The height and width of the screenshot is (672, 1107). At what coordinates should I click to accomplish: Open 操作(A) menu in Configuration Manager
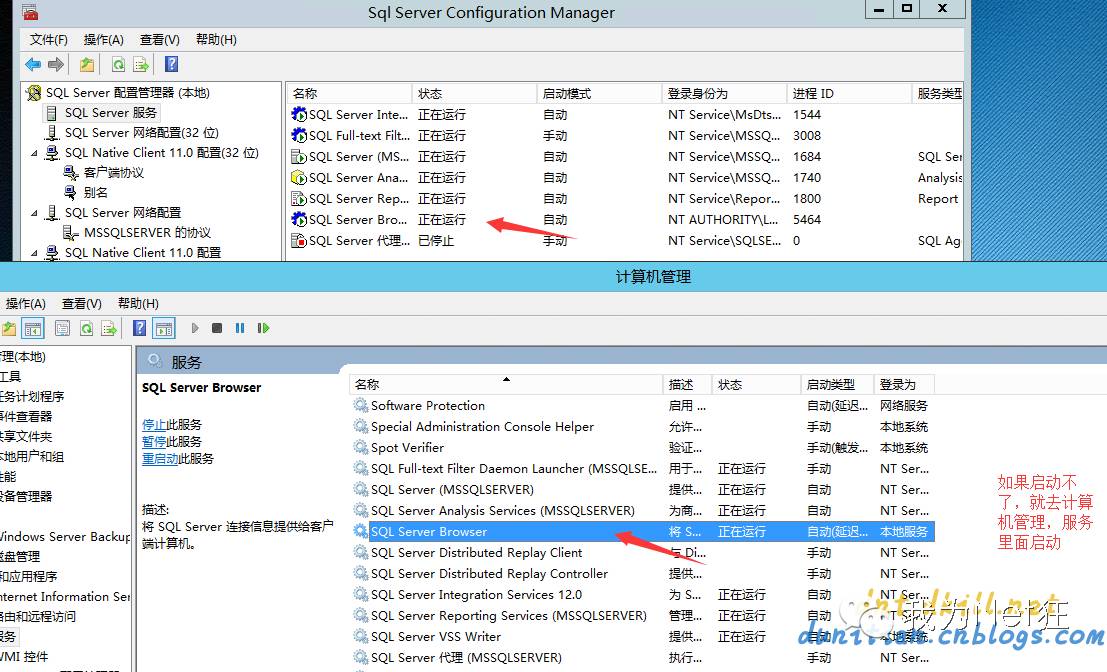pyautogui.click(x=104, y=40)
